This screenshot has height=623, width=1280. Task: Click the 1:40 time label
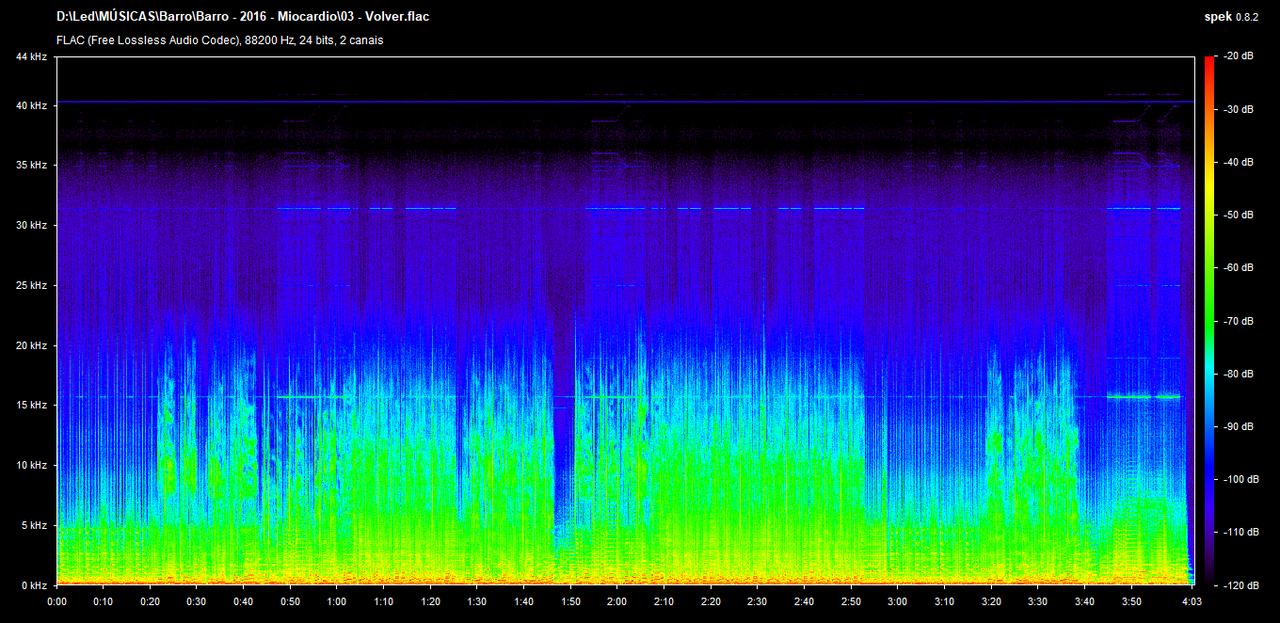524,602
